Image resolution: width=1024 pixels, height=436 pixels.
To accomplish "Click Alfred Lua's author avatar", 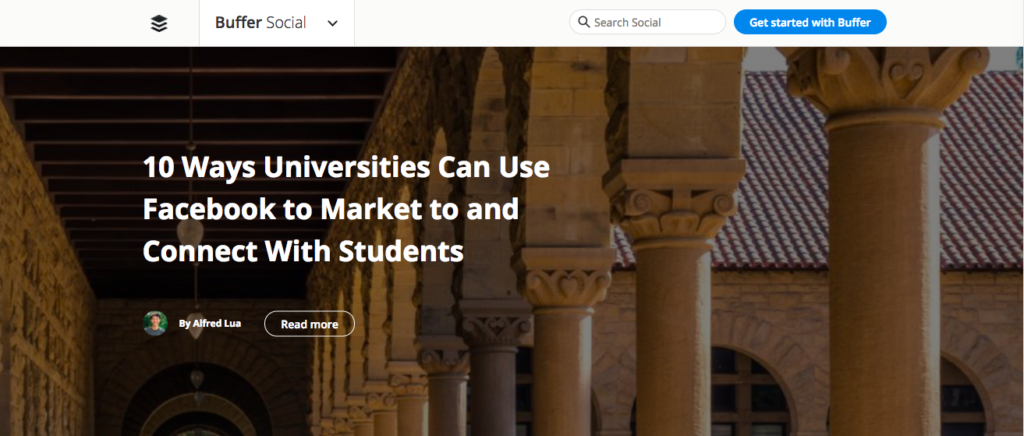I will pos(155,323).
